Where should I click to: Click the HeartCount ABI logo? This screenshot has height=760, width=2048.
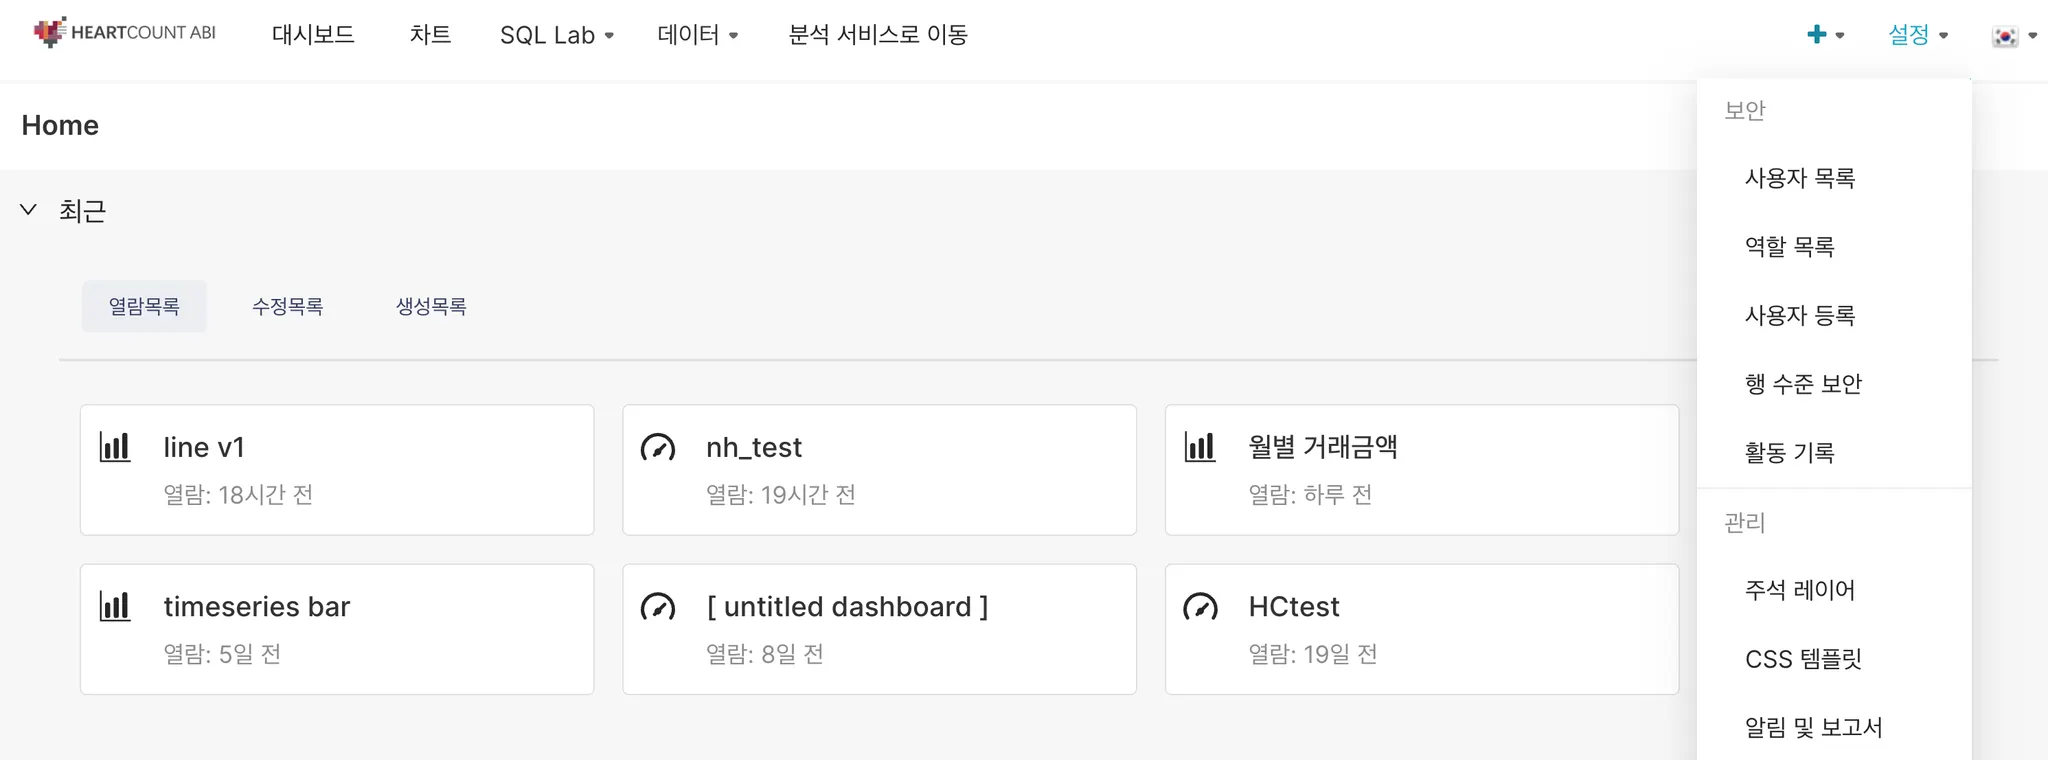[124, 33]
